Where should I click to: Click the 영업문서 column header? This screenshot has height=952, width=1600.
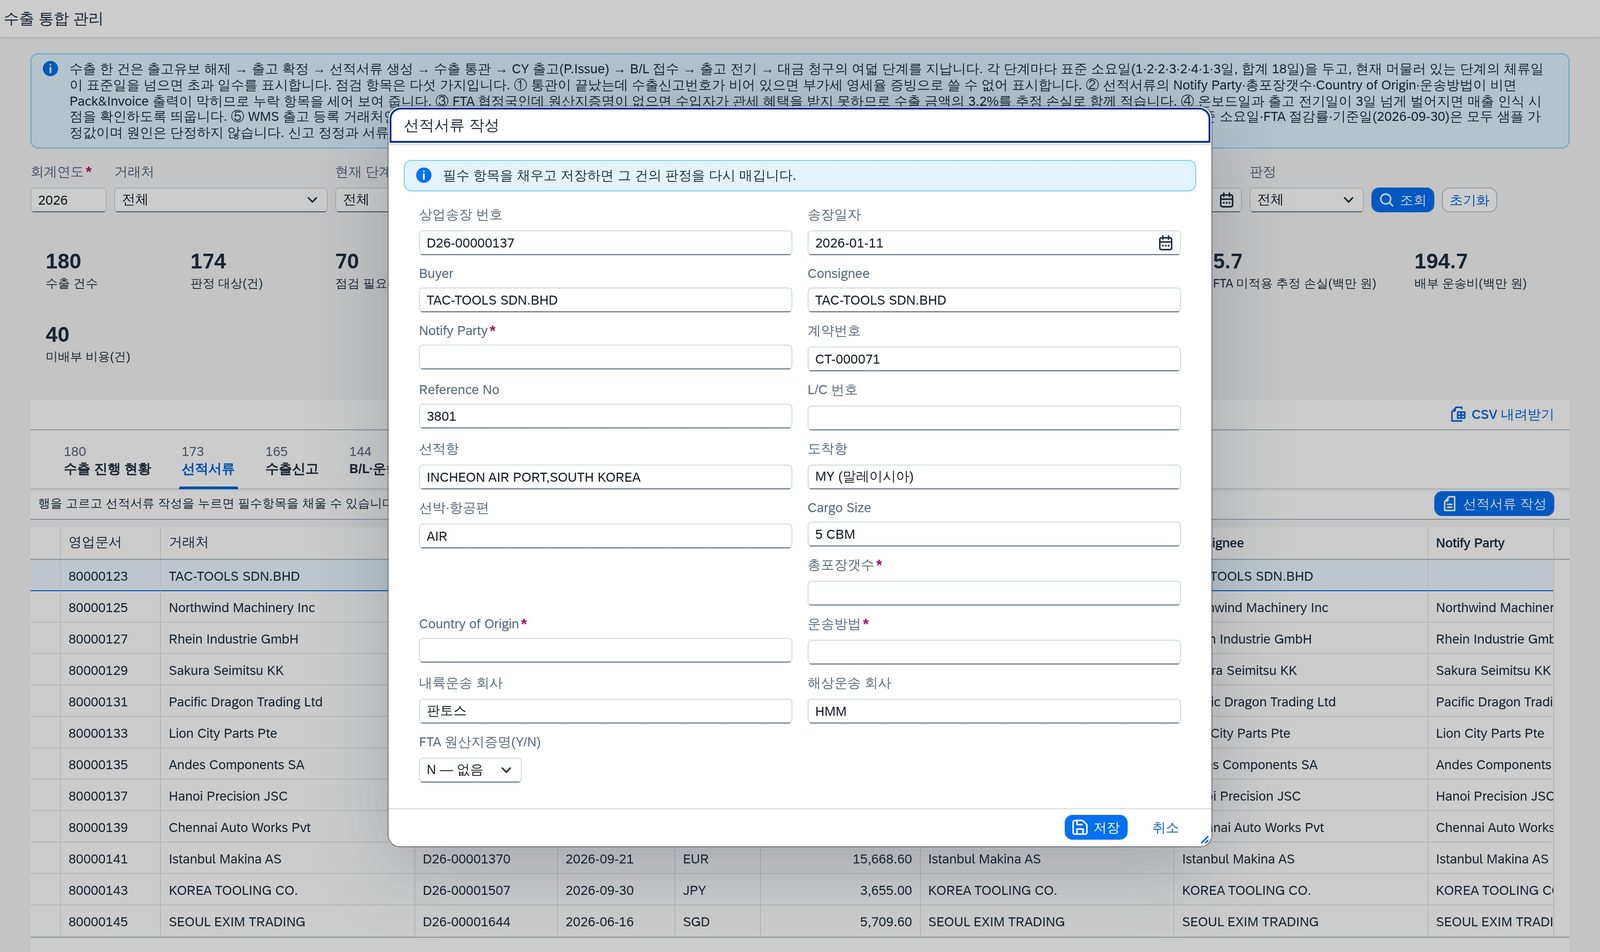click(110, 543)
